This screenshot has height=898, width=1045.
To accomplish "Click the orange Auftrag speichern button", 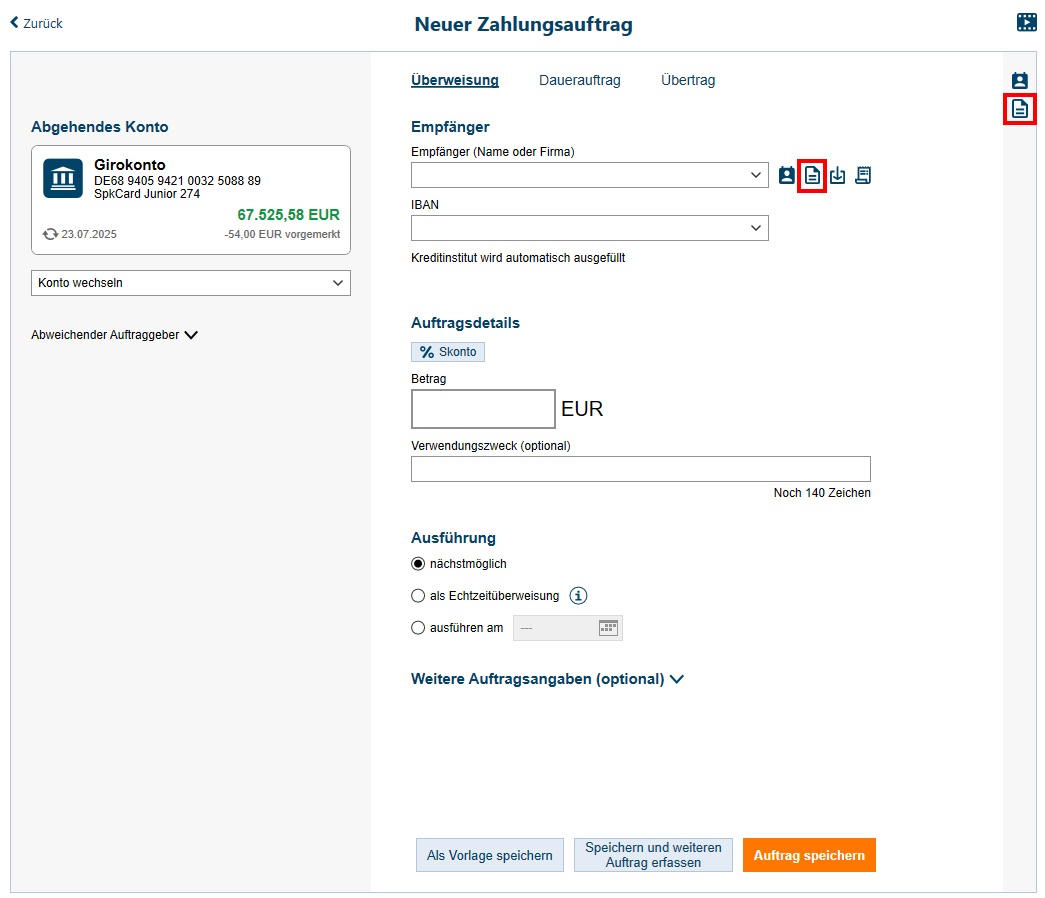I will tap(809, 855).
